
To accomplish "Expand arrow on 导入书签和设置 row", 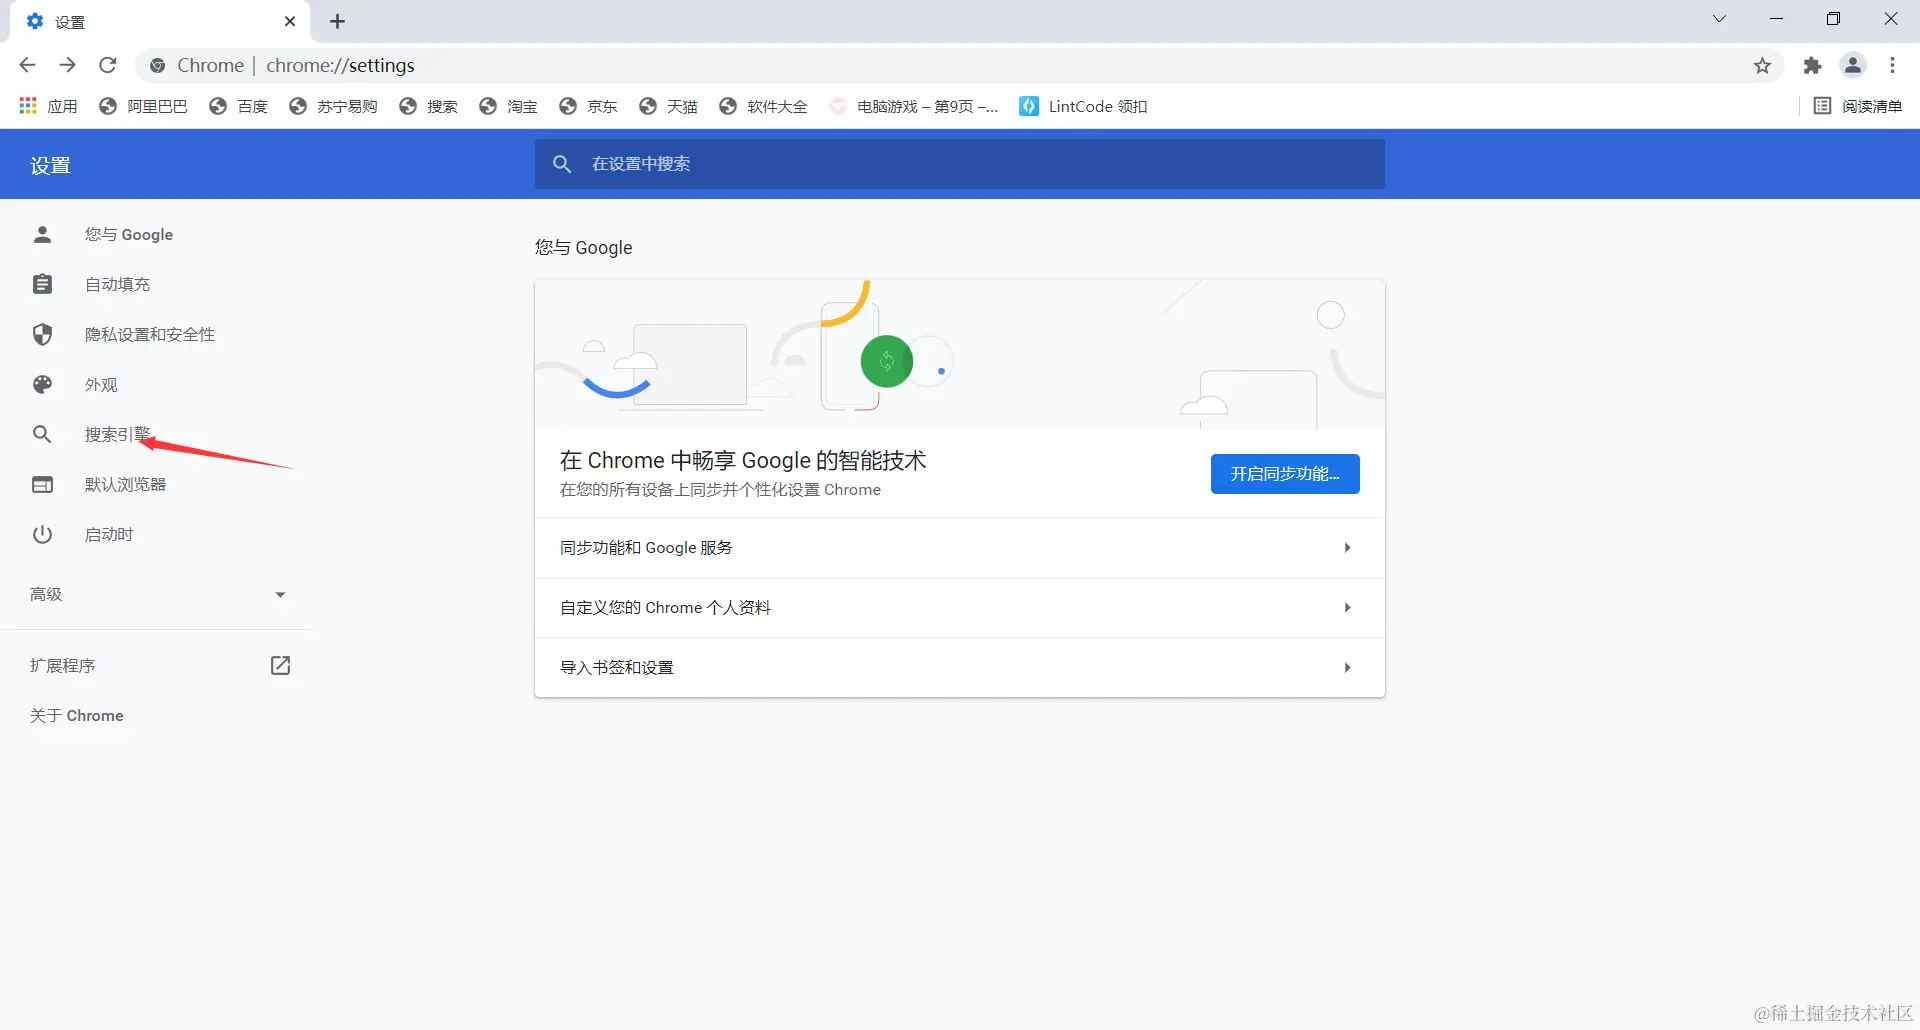I will 1347,667.
